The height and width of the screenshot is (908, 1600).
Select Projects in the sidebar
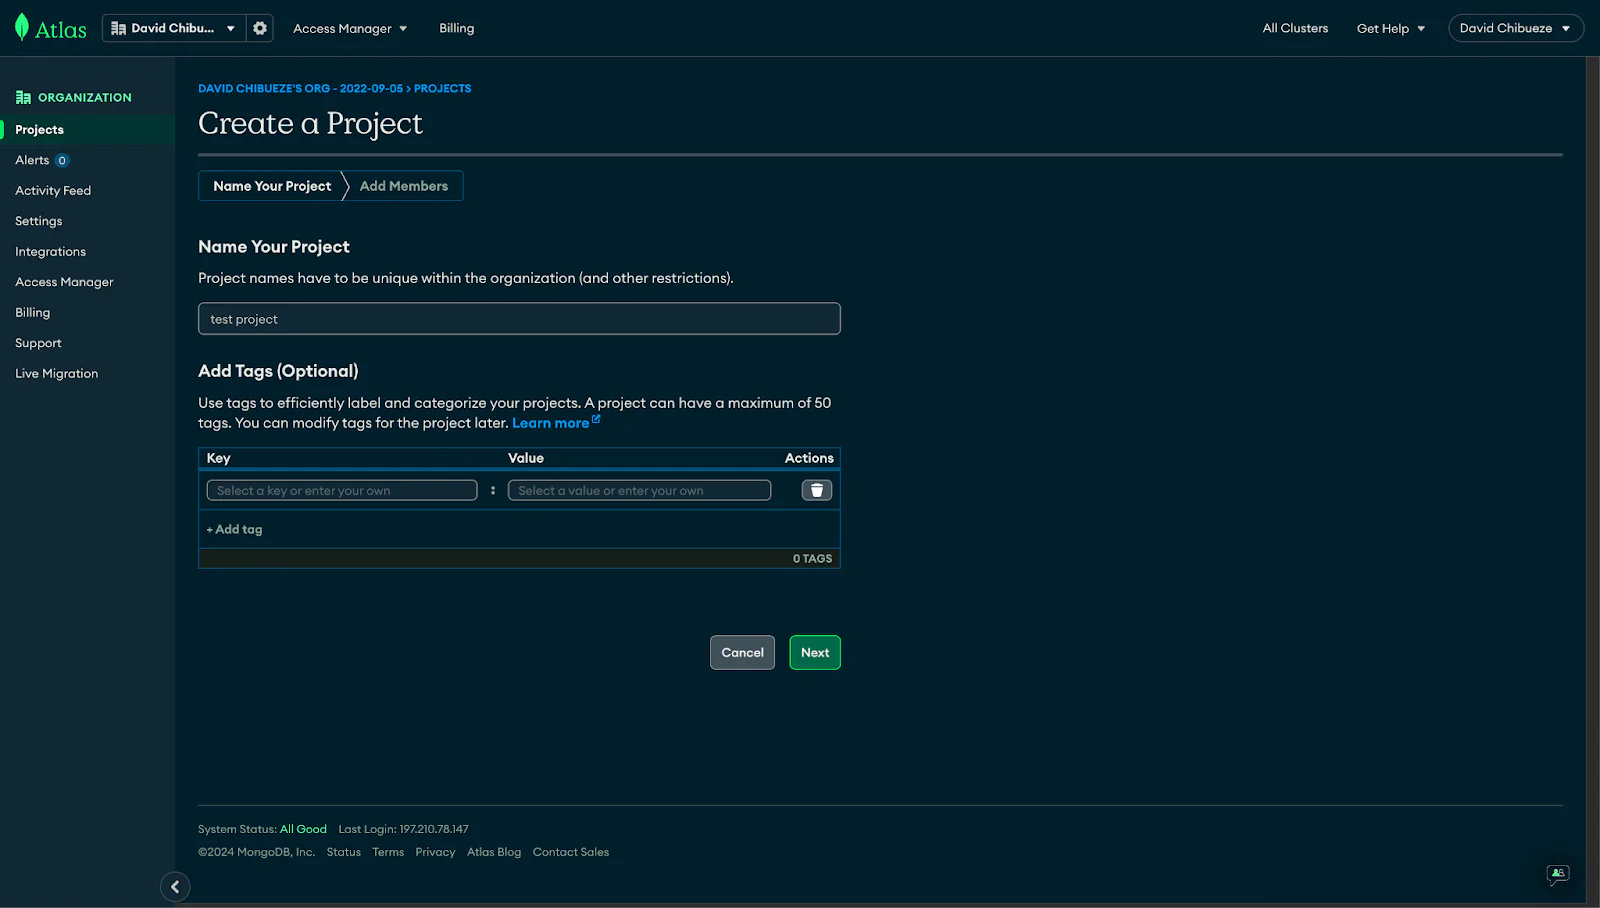click(x=87, y=130)
